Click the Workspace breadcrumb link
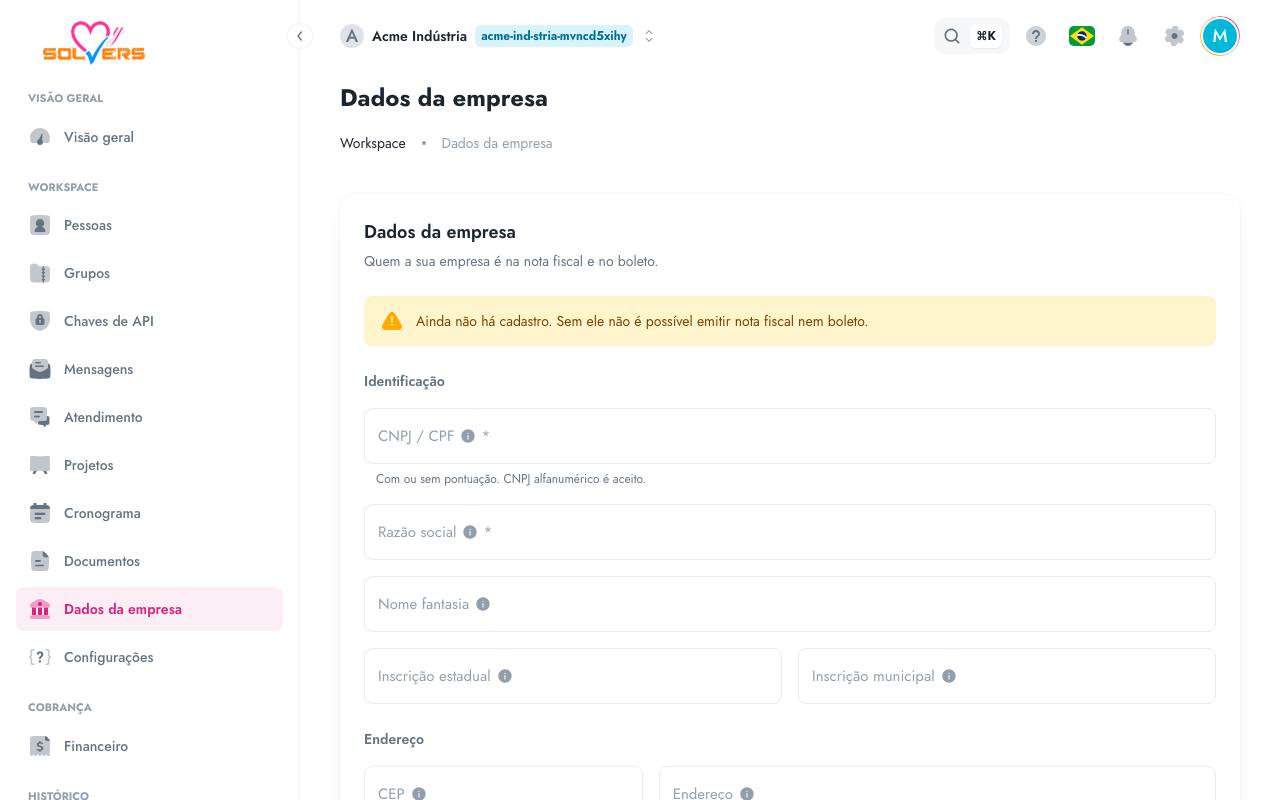 (373, 143)
